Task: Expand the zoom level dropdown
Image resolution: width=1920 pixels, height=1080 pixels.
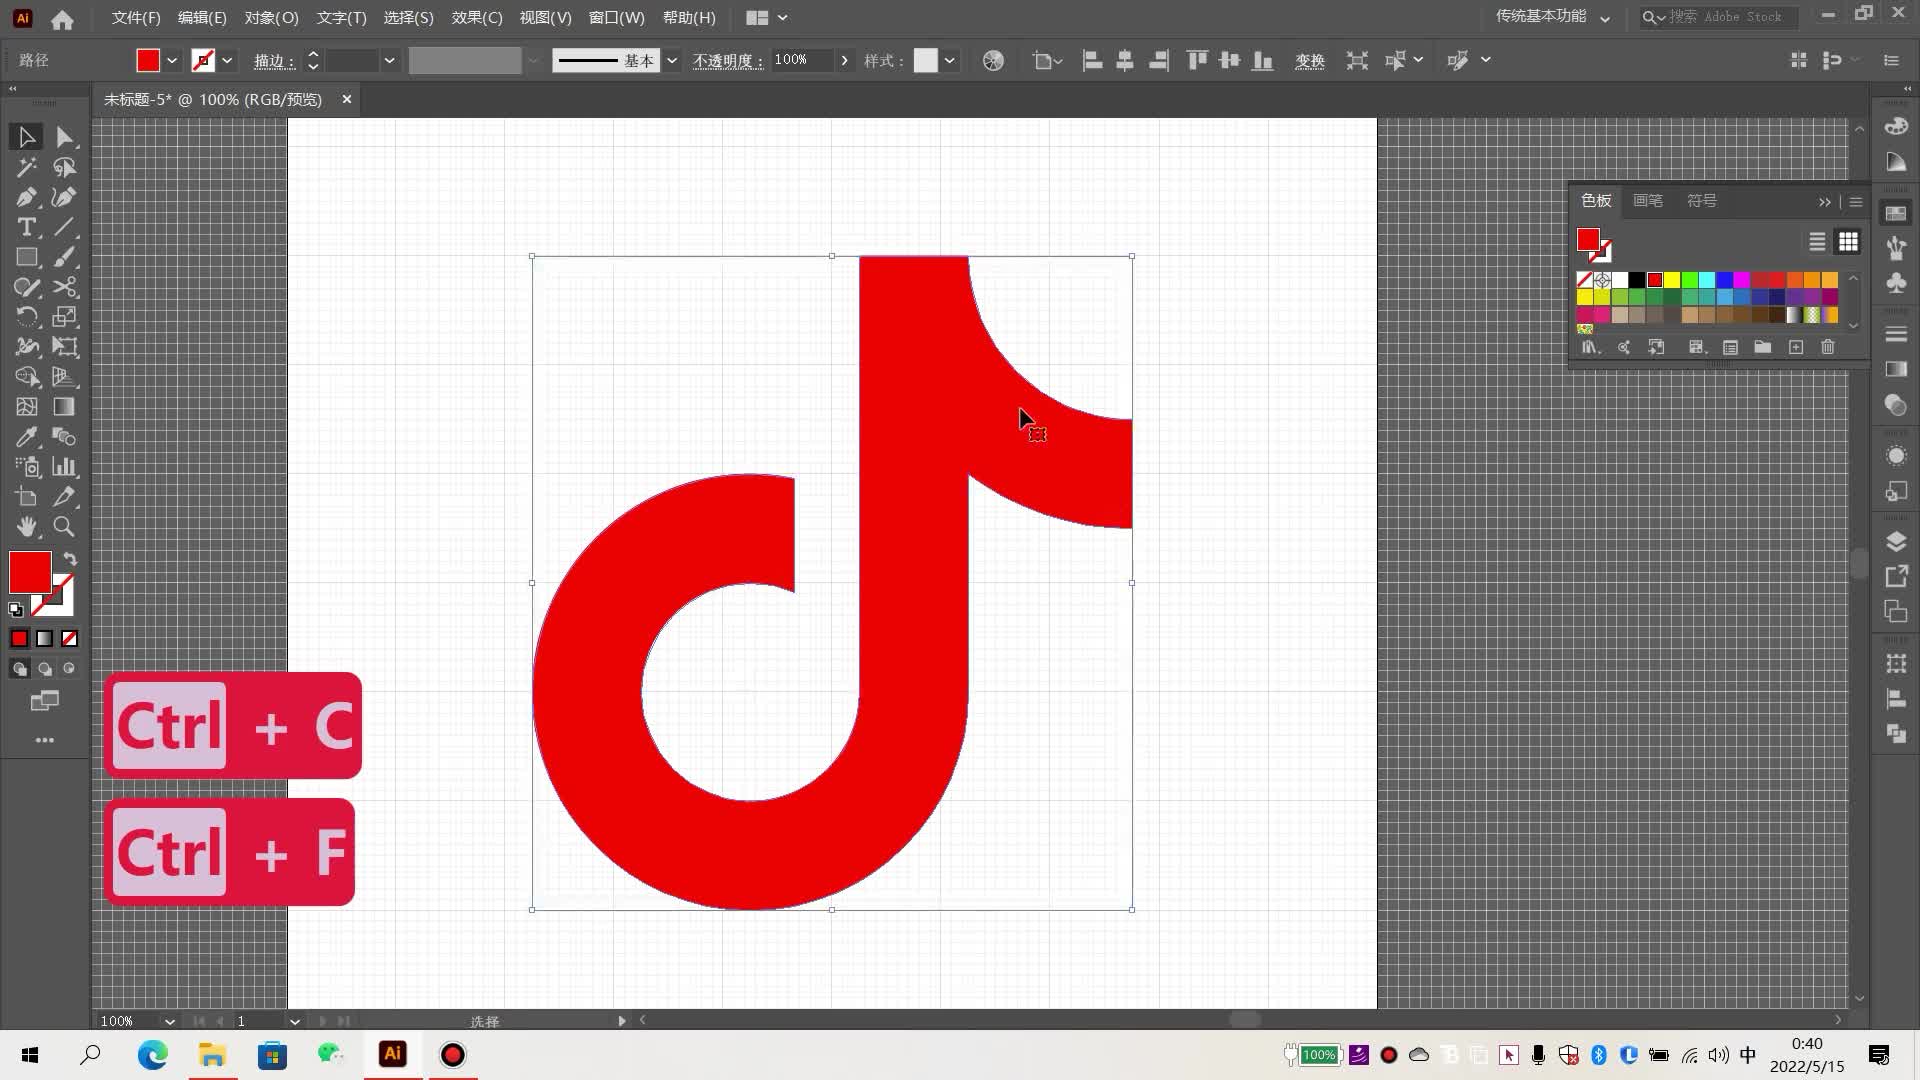Action: click(169, 1021)
